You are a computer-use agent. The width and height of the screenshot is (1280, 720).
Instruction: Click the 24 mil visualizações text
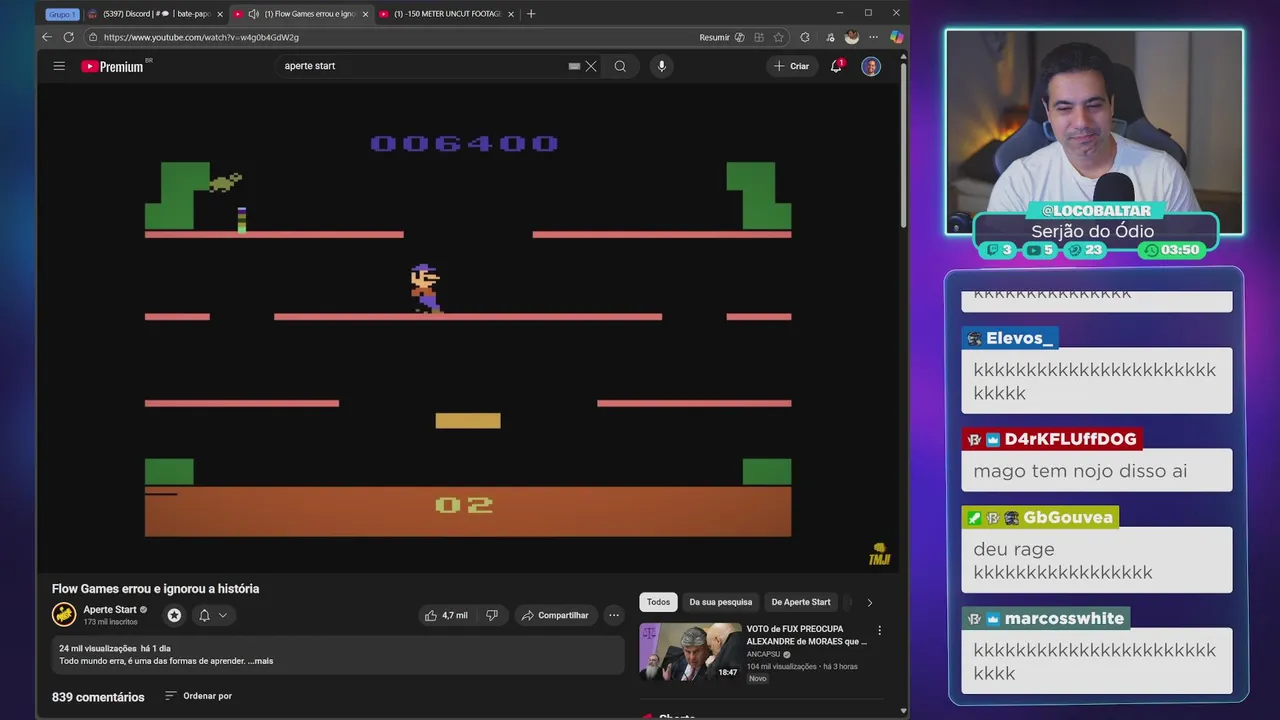coord(98,649)
